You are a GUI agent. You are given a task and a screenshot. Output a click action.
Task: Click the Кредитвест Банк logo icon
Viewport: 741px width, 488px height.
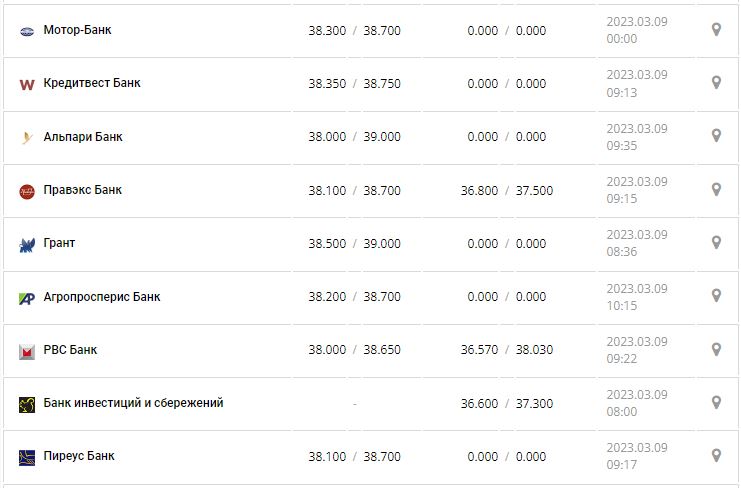pos(27,84)
